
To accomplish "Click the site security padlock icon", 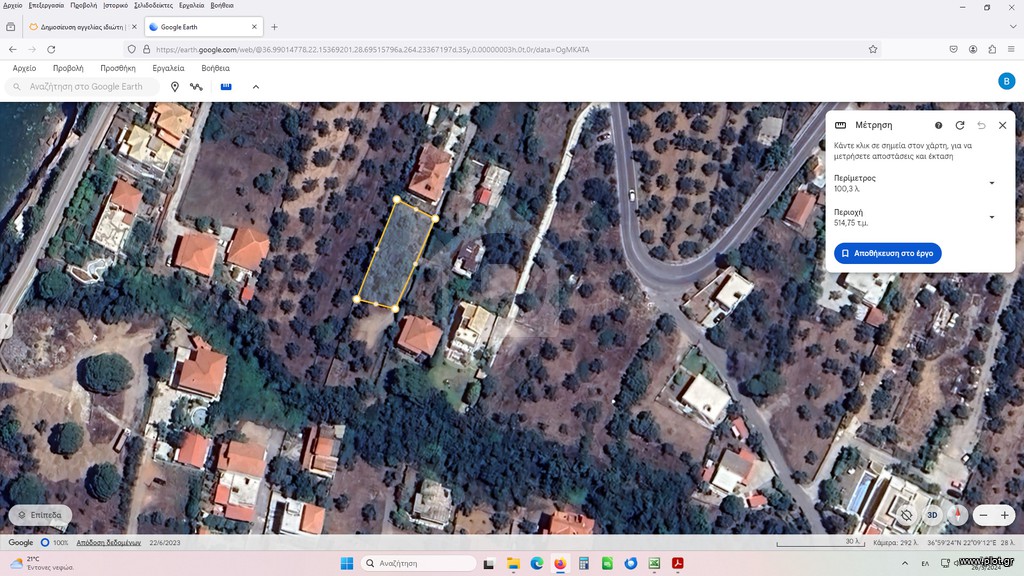I will (x=146, y=49).
